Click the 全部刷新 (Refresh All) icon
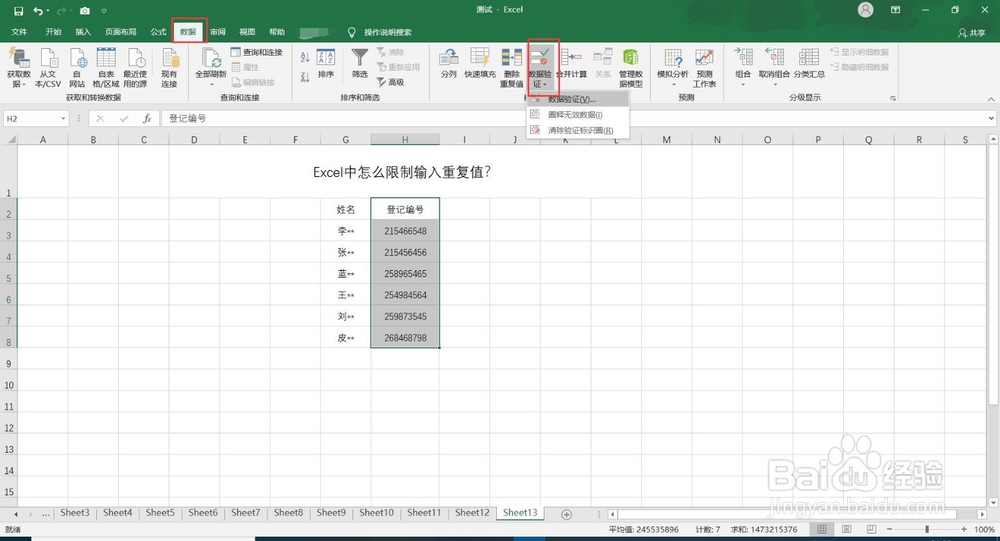The image size is (1000, 541). pos(211,61)
